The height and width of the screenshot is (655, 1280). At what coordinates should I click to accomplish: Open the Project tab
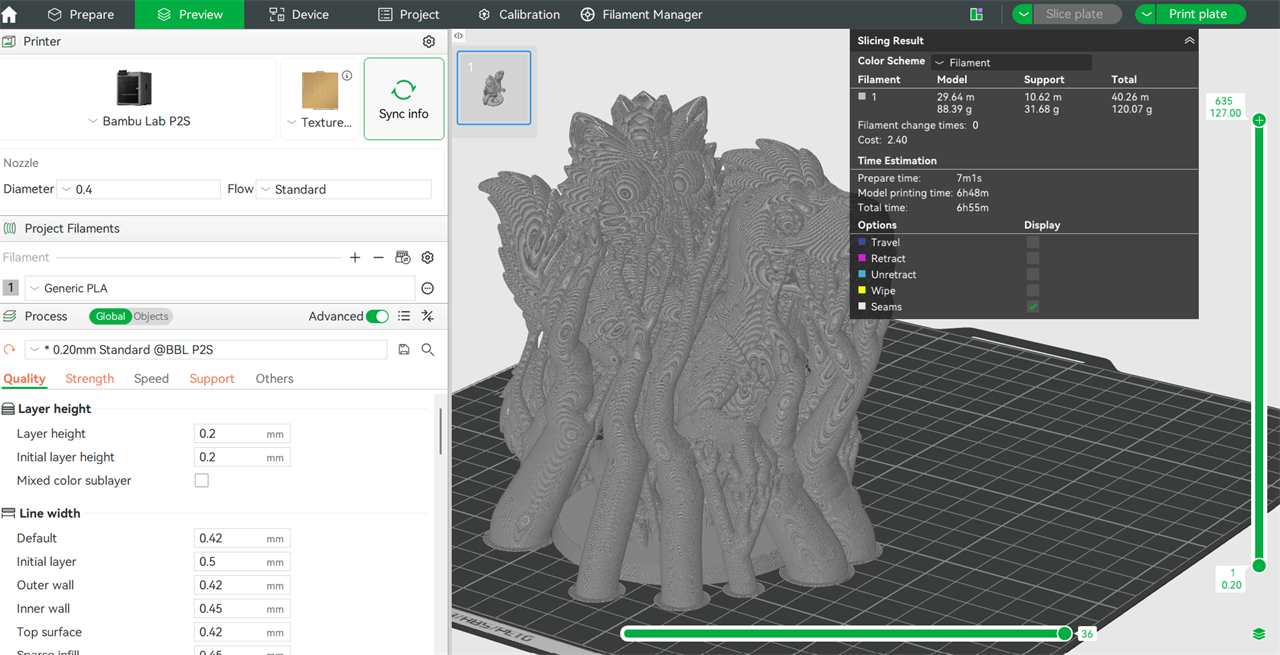[x=408, y=14]
